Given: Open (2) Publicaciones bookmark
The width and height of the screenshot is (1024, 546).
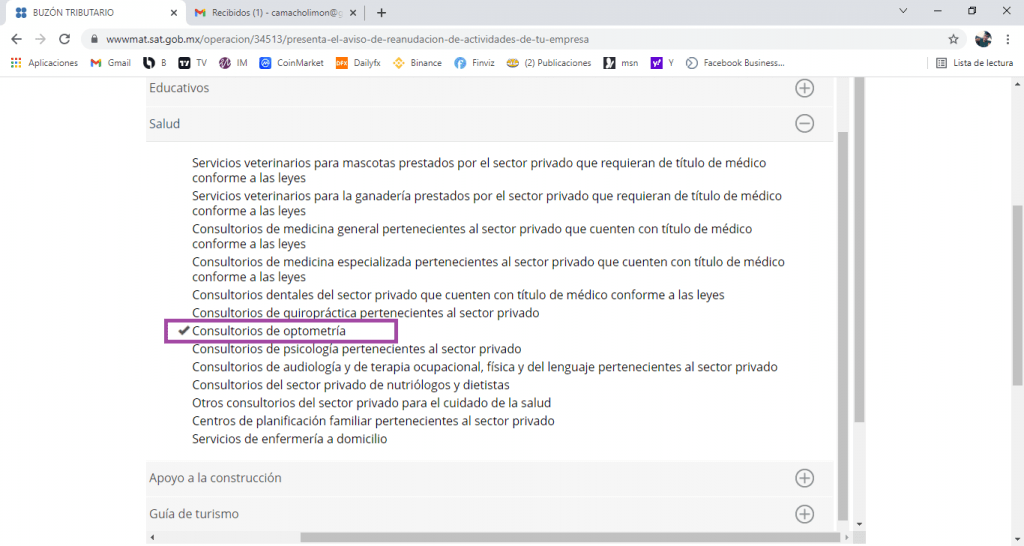Looking at the screenshot, I should (549, 63).
